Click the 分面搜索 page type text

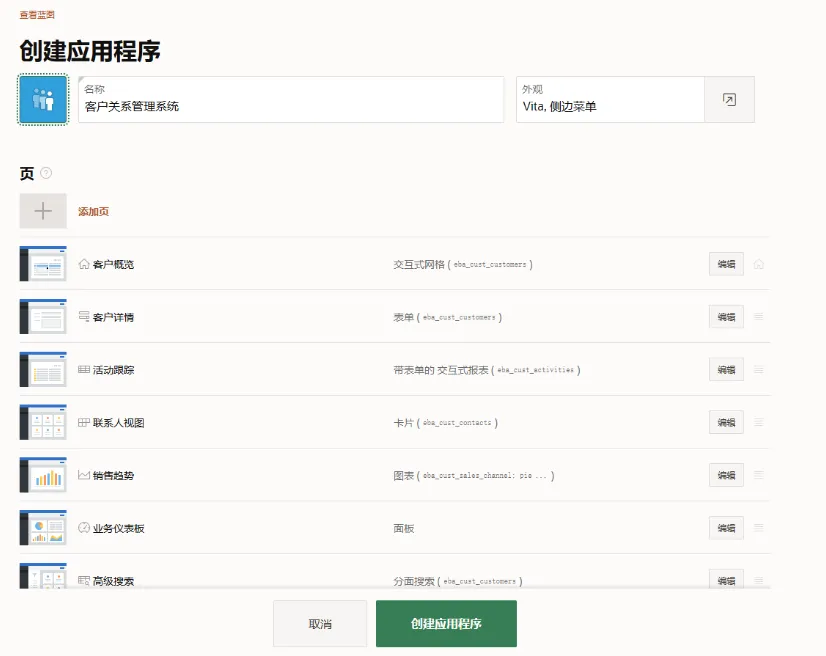click(414, 581)
